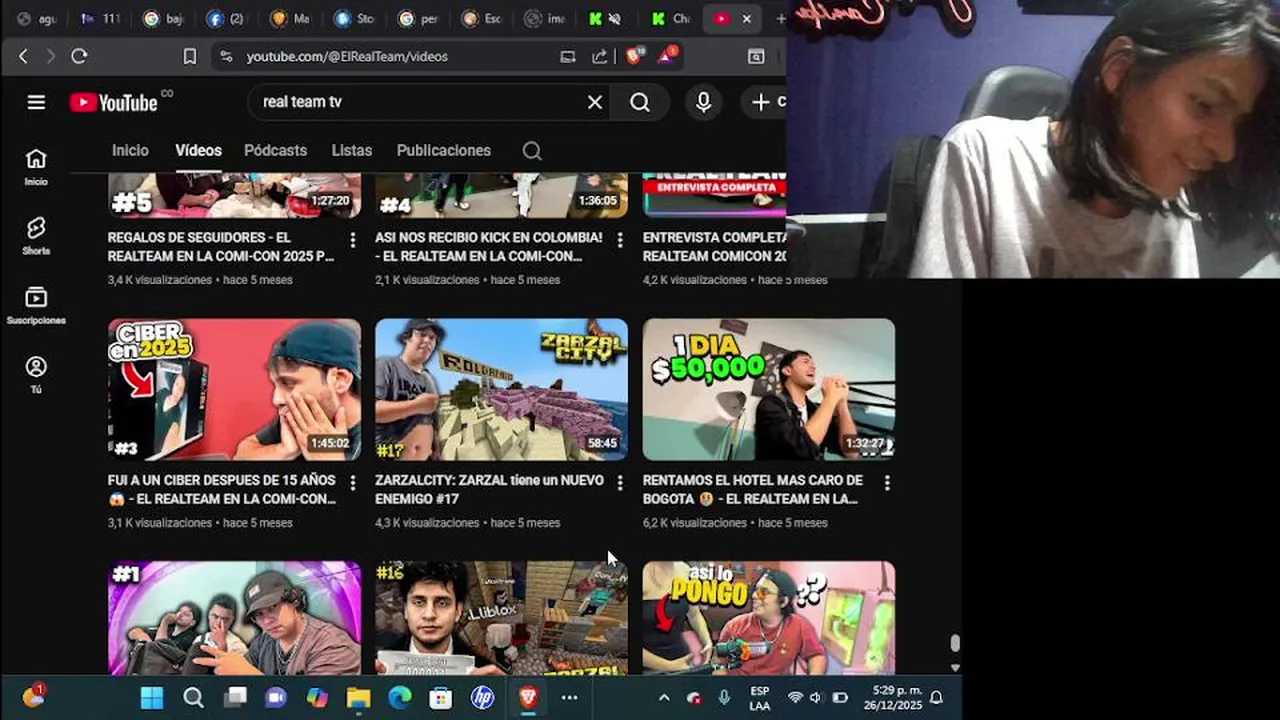Open options menu for REGALOS DE SEGUIDORES video

[x=352, y=240]
